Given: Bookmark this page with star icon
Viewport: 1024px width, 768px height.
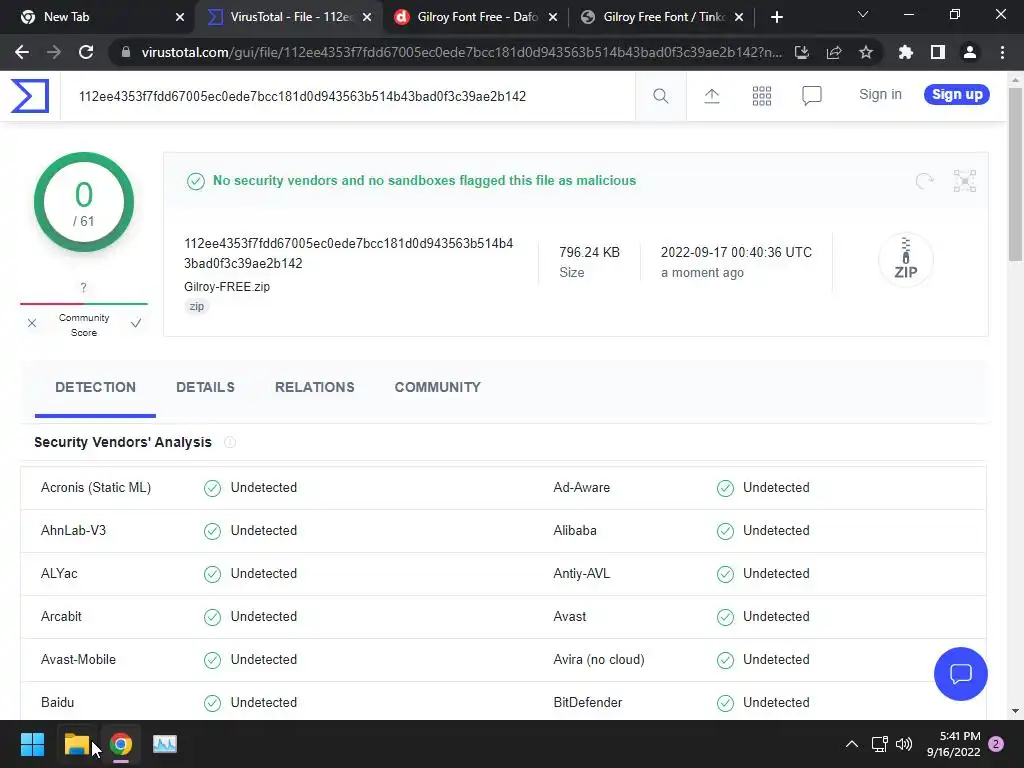Looking at the screenshot, I should pos(866,52).
